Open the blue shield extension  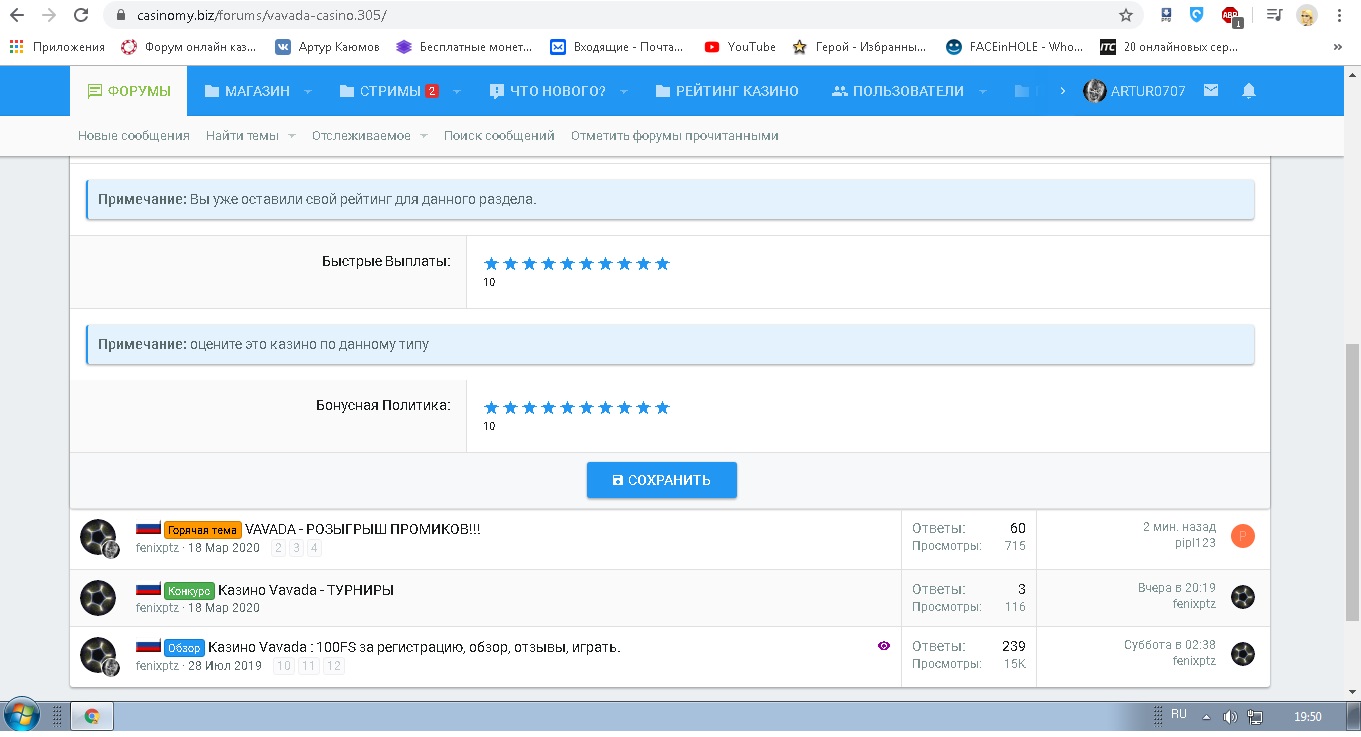coord(1197,15)
